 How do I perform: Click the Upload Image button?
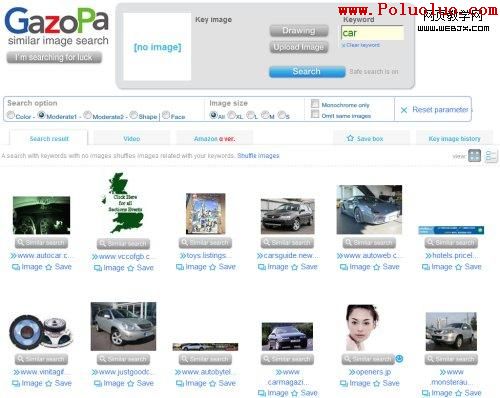click(299, 47)
